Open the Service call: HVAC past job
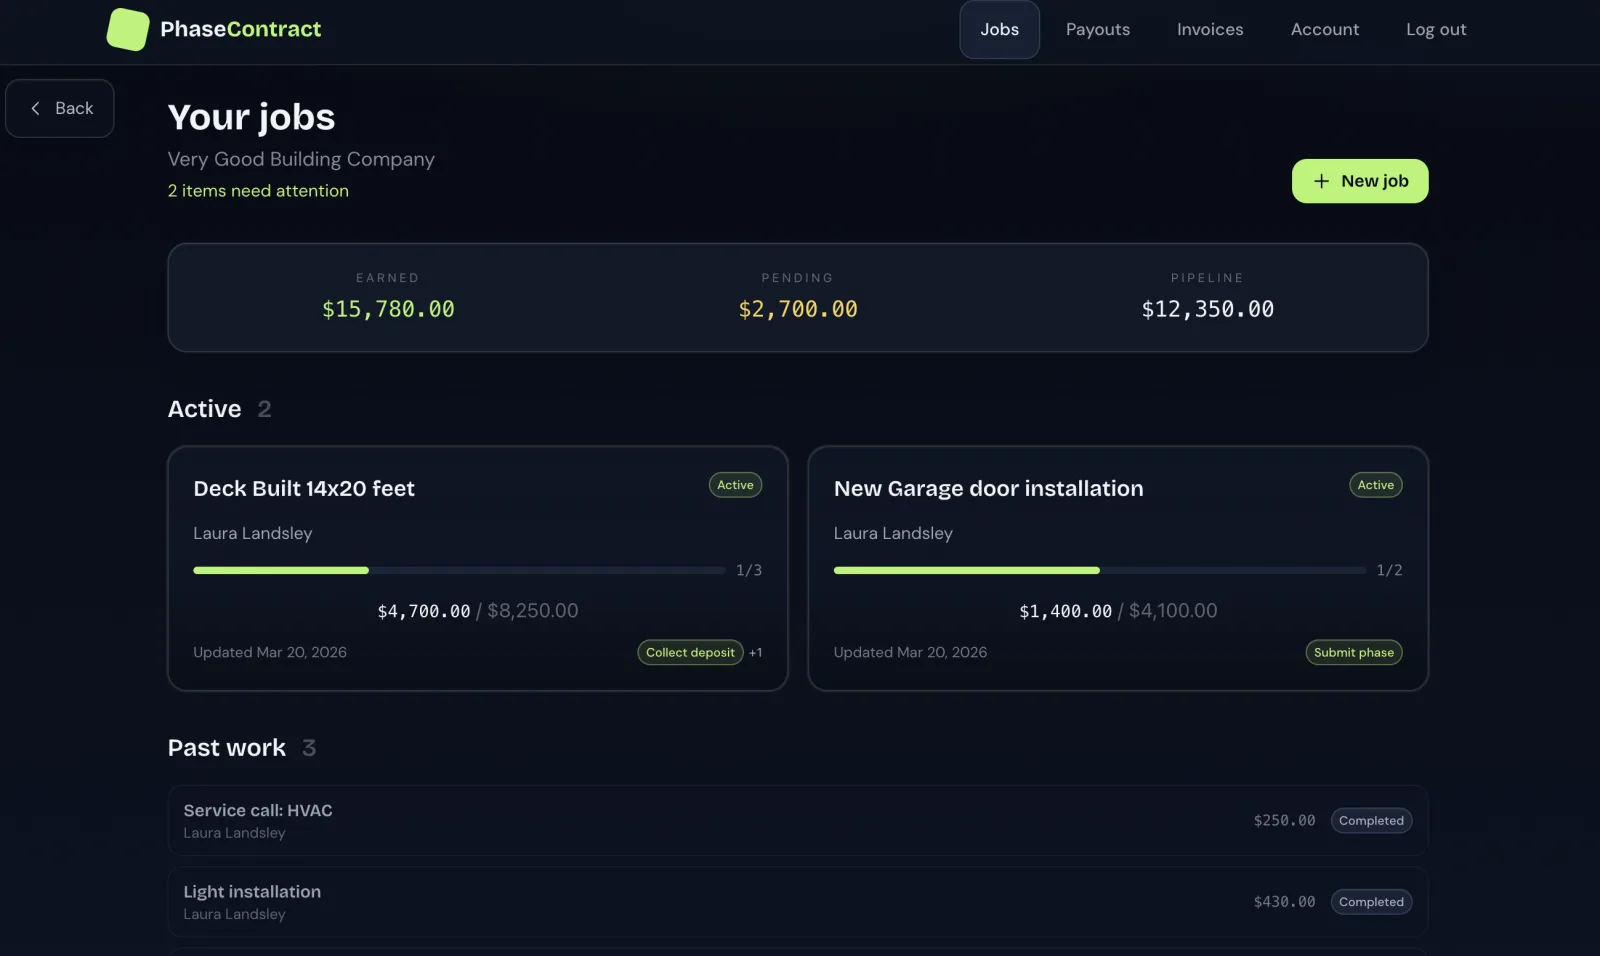 [258, 811]
